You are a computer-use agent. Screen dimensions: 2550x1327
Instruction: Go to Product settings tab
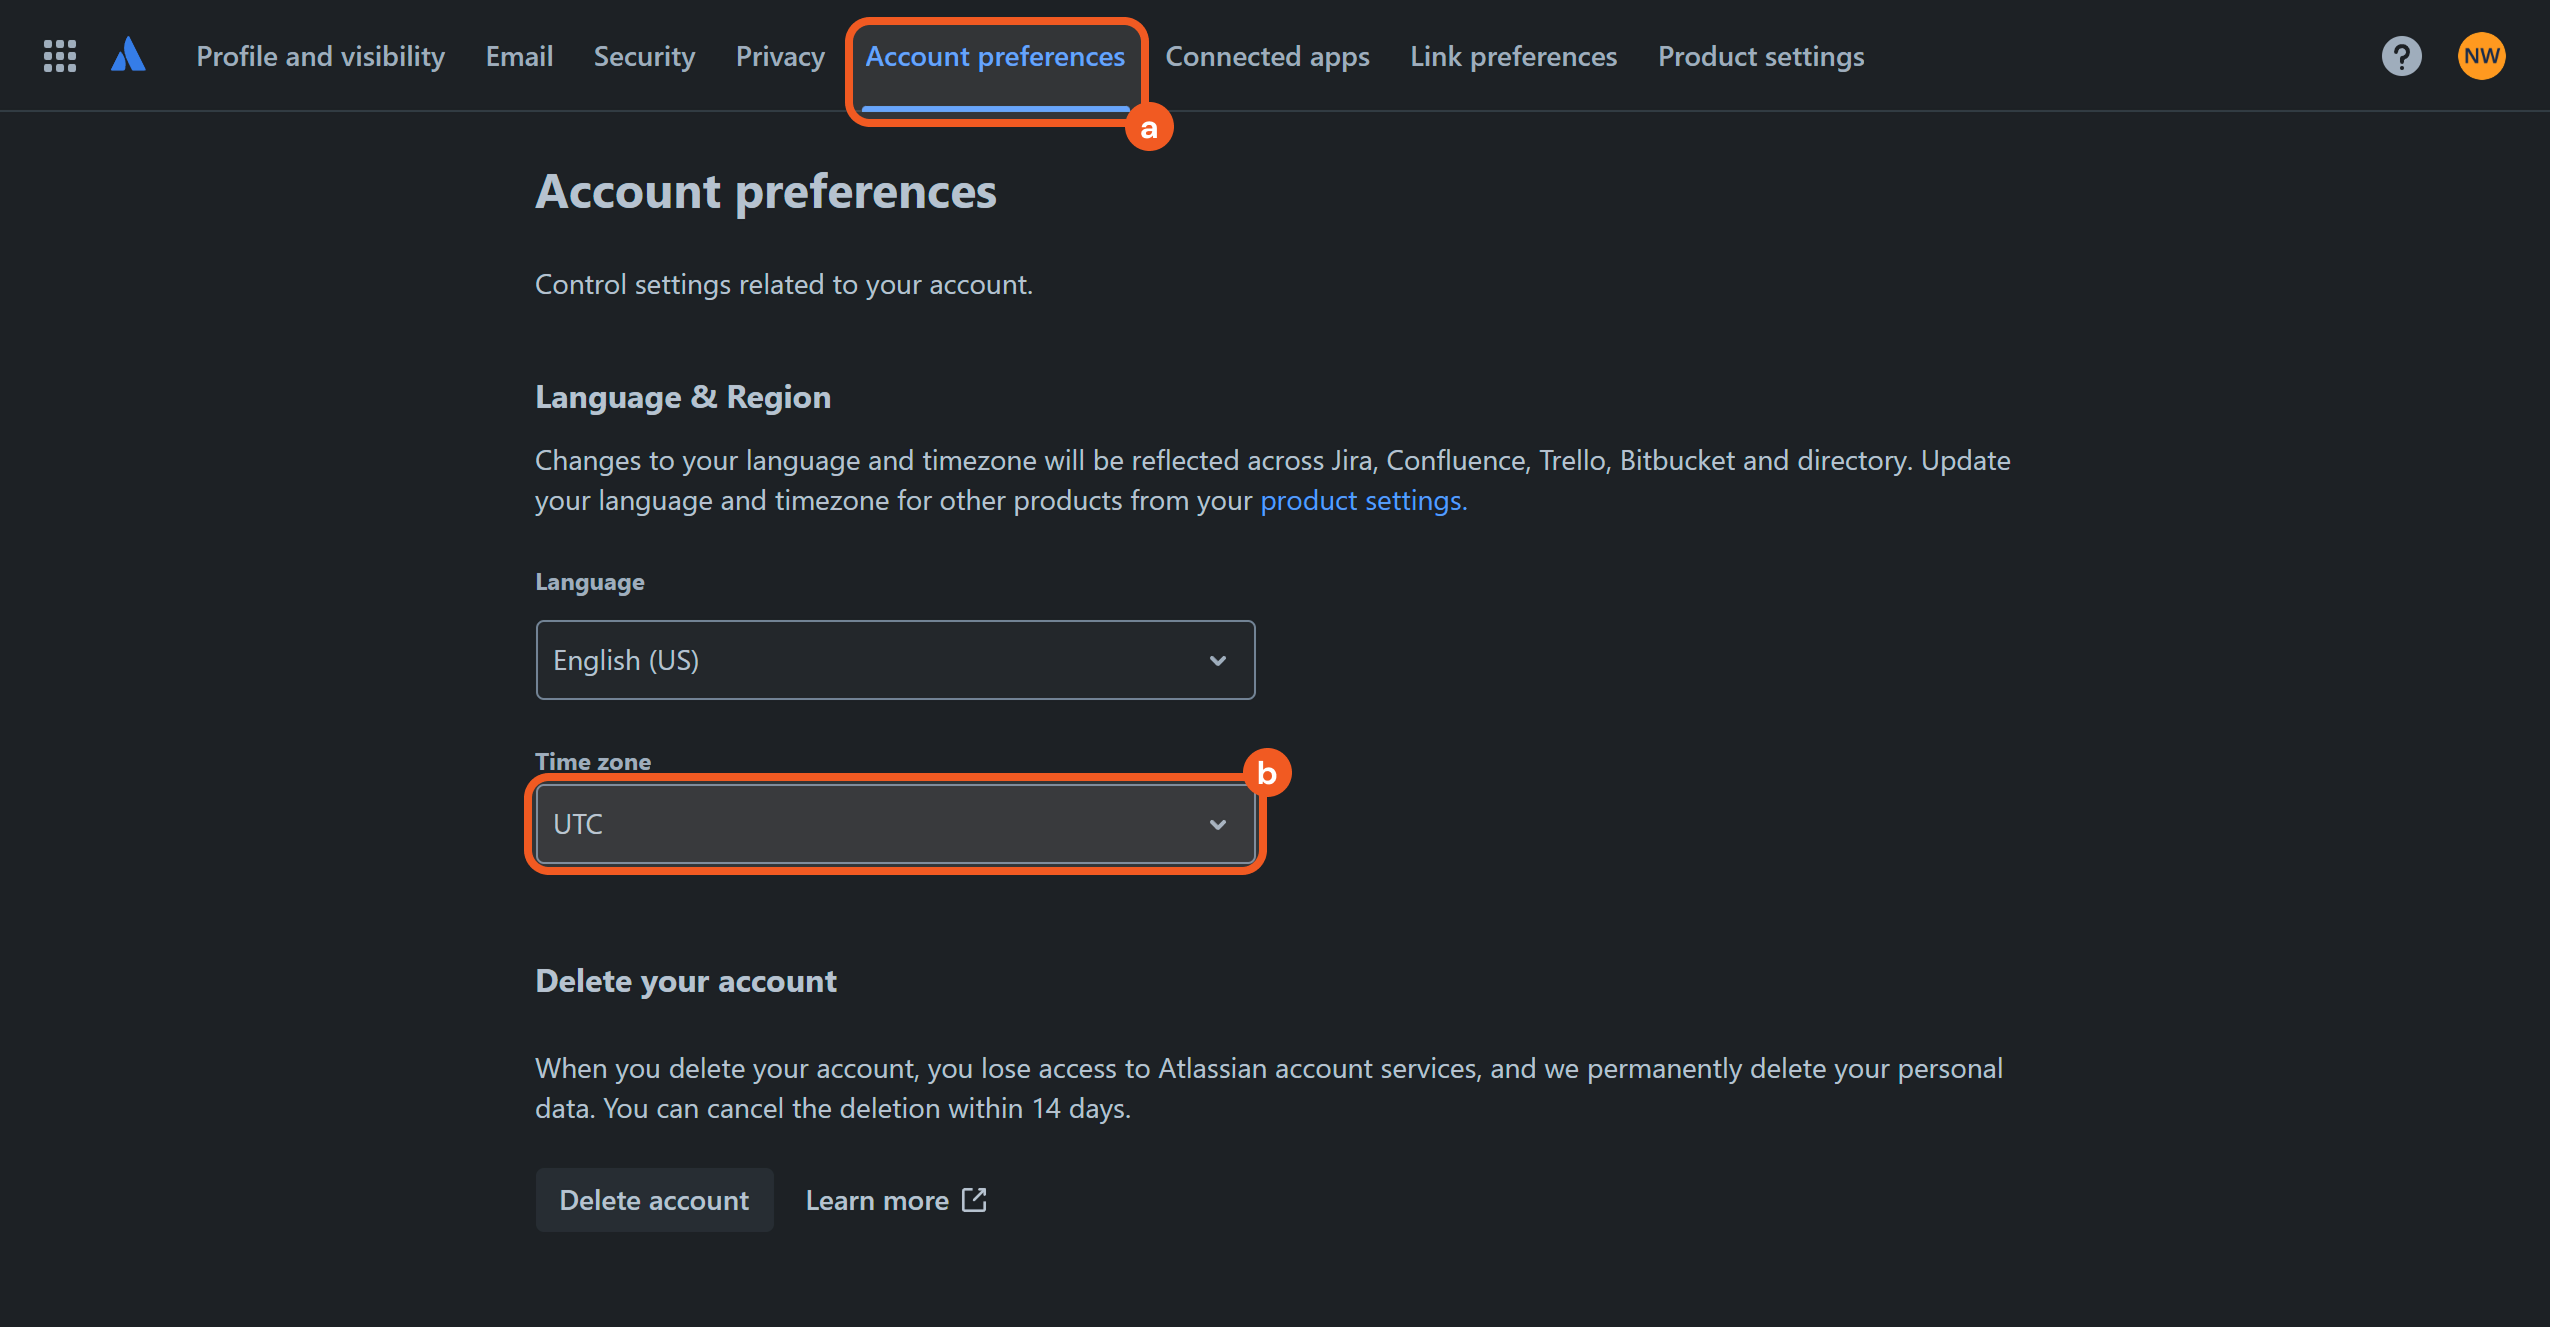point(1760,57)
